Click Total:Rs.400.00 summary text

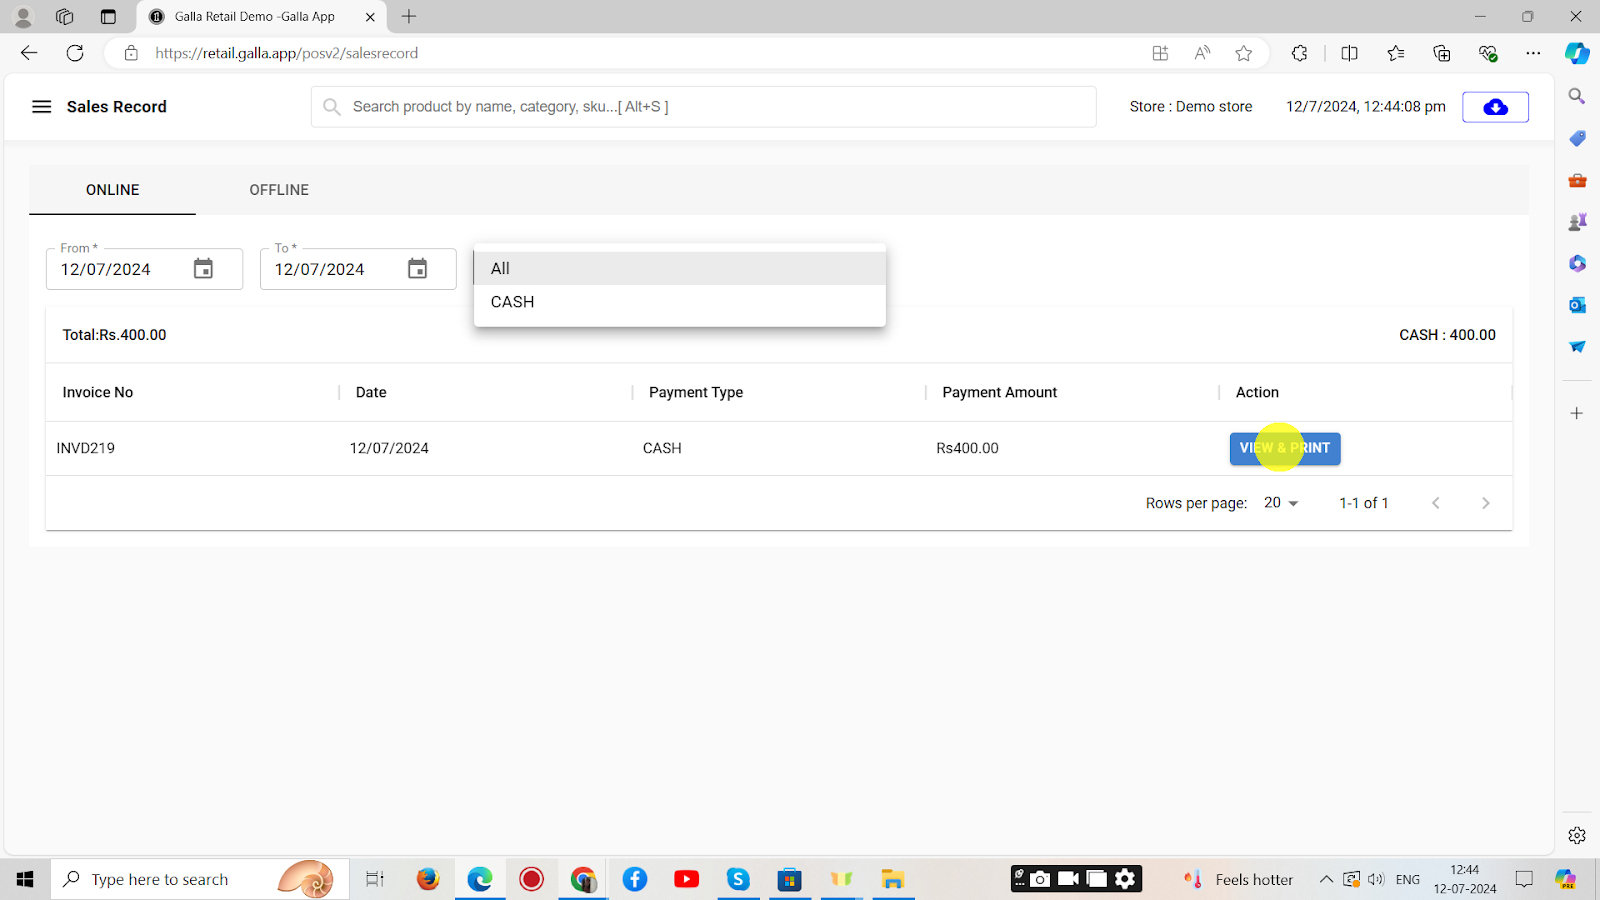point(115,335)
